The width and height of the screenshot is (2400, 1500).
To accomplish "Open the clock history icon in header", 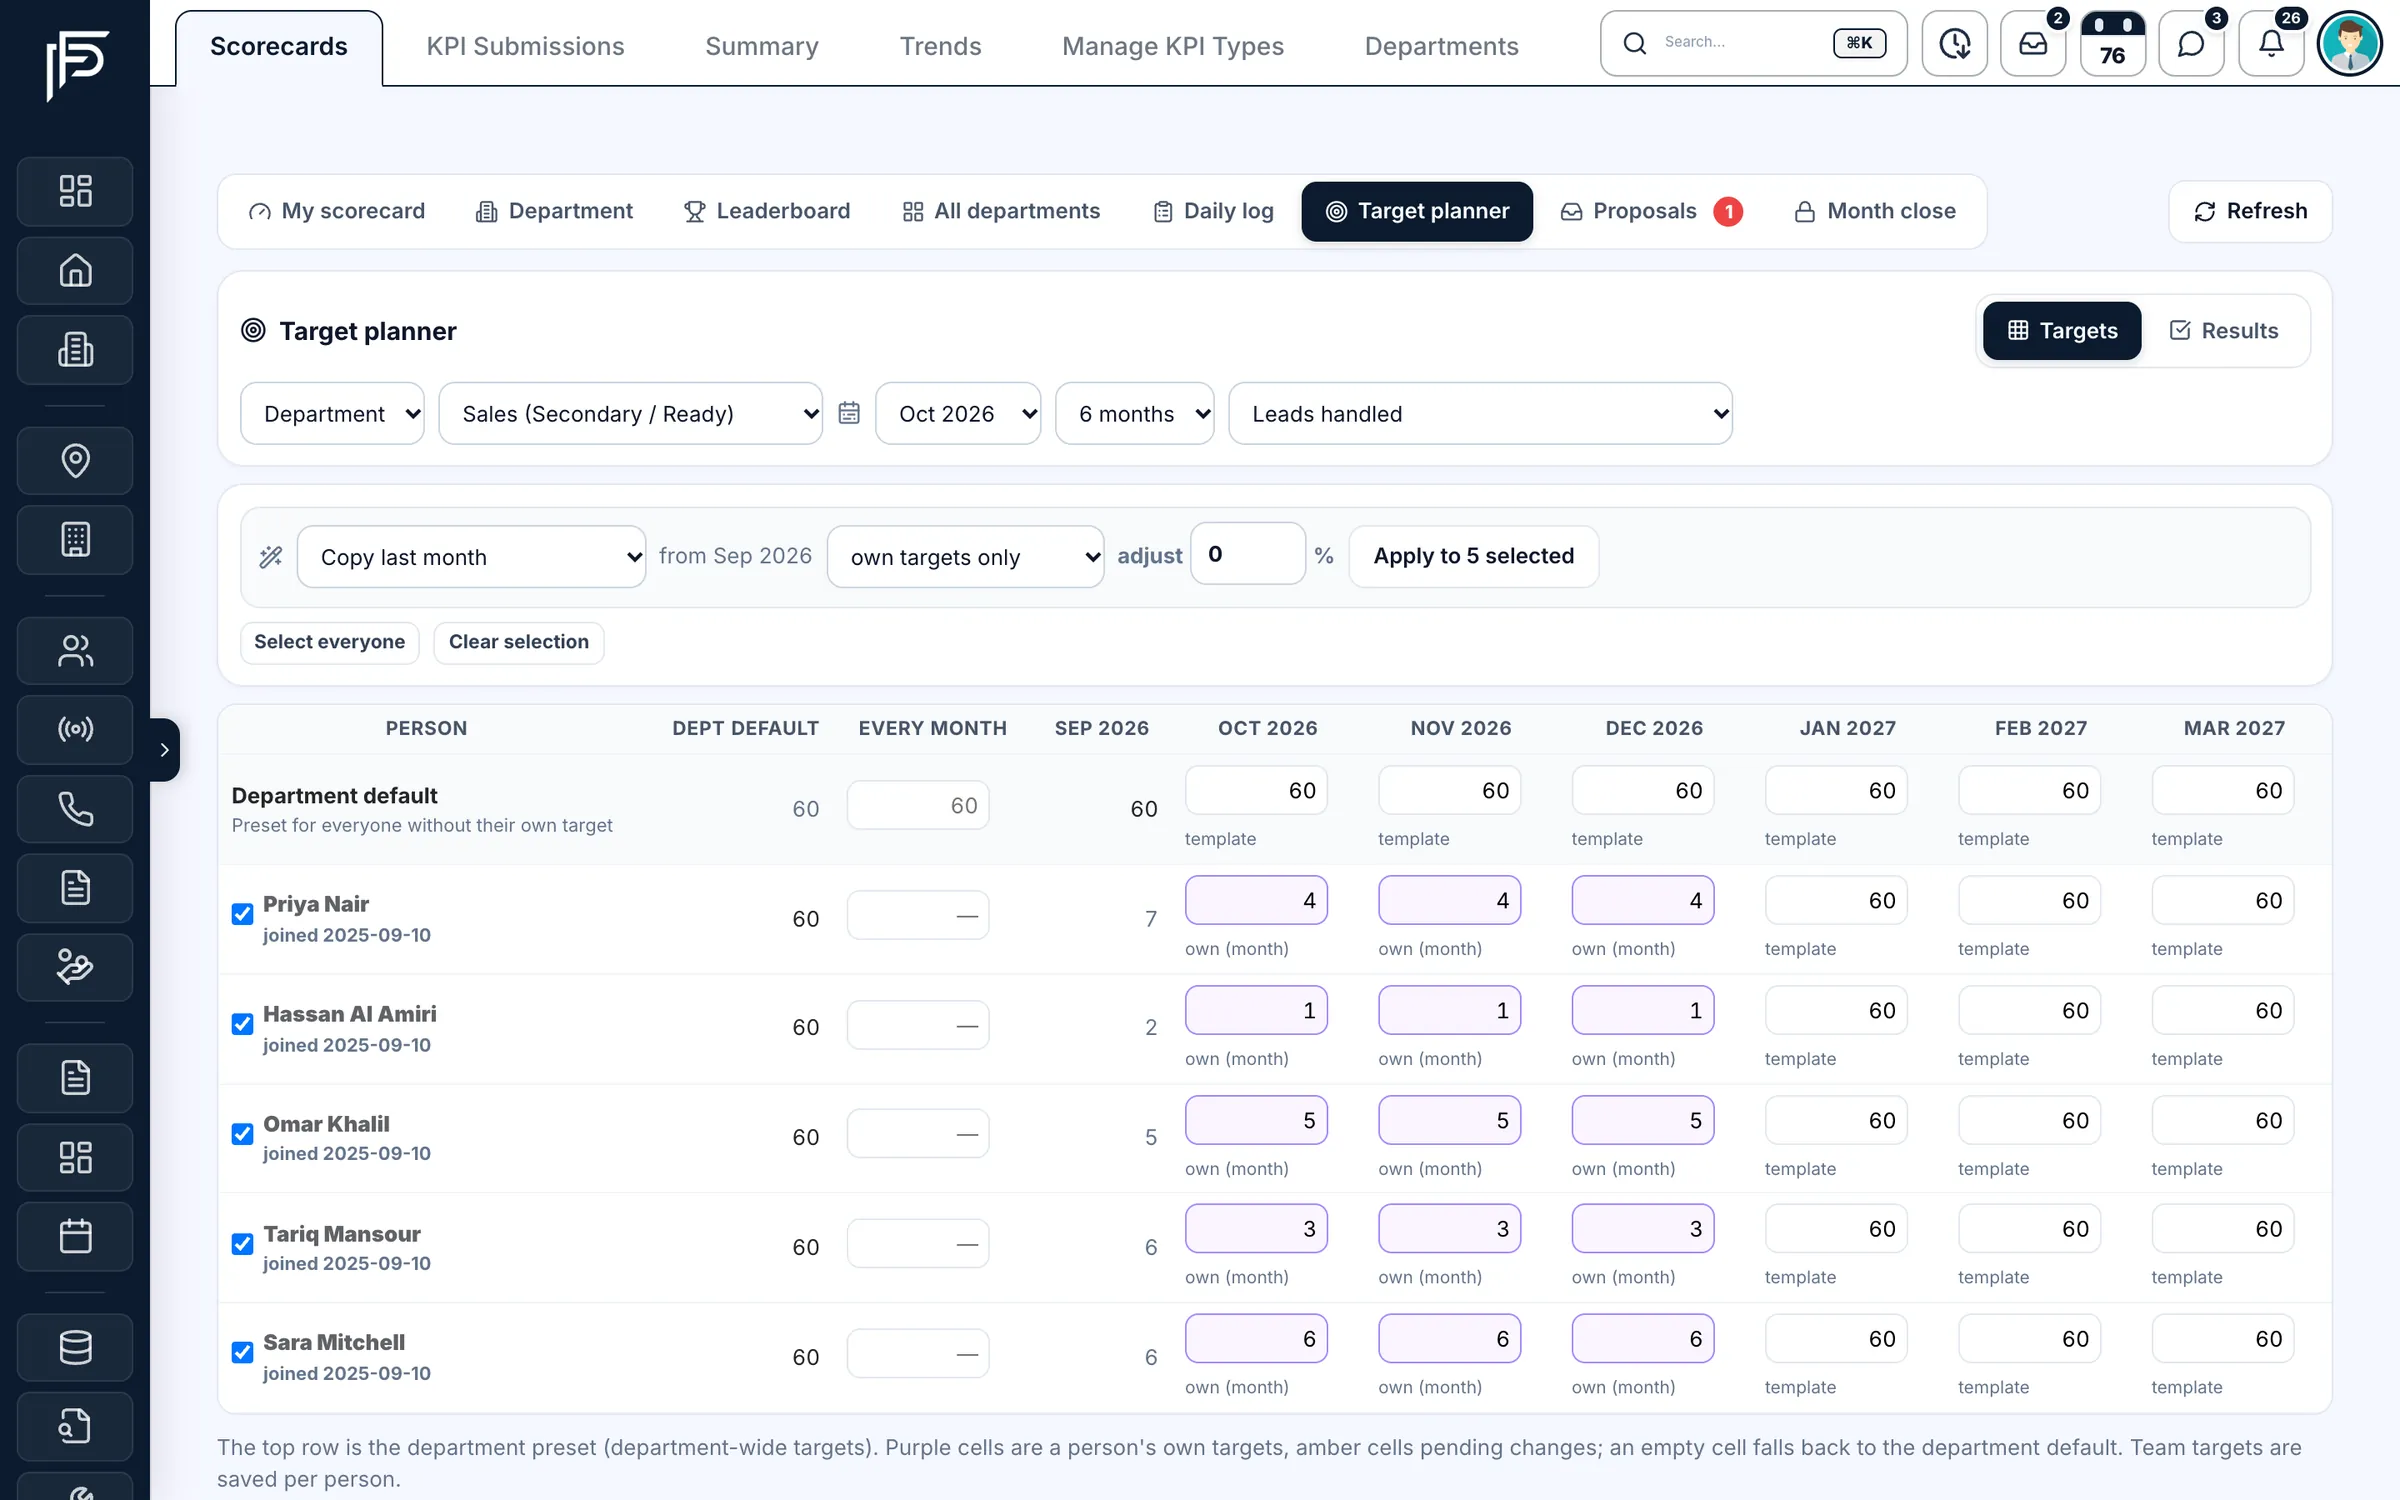I will pos(1954,44).
